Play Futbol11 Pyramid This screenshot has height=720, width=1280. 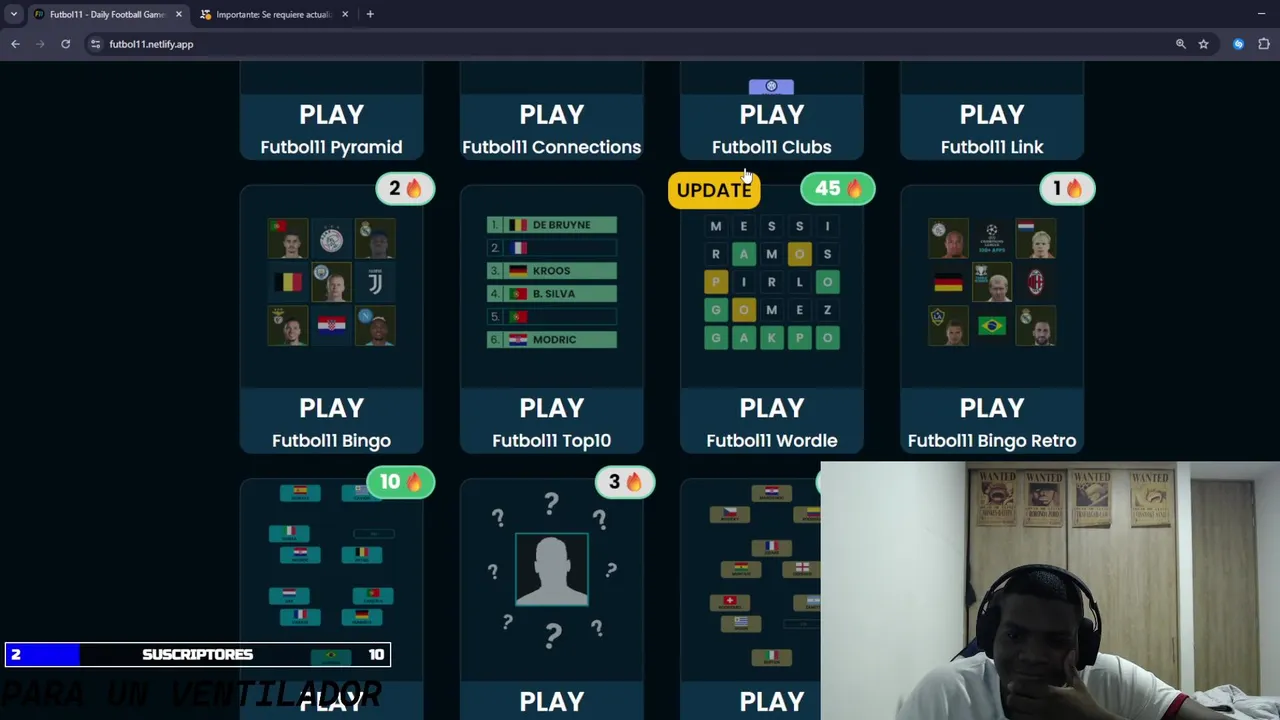331,115
